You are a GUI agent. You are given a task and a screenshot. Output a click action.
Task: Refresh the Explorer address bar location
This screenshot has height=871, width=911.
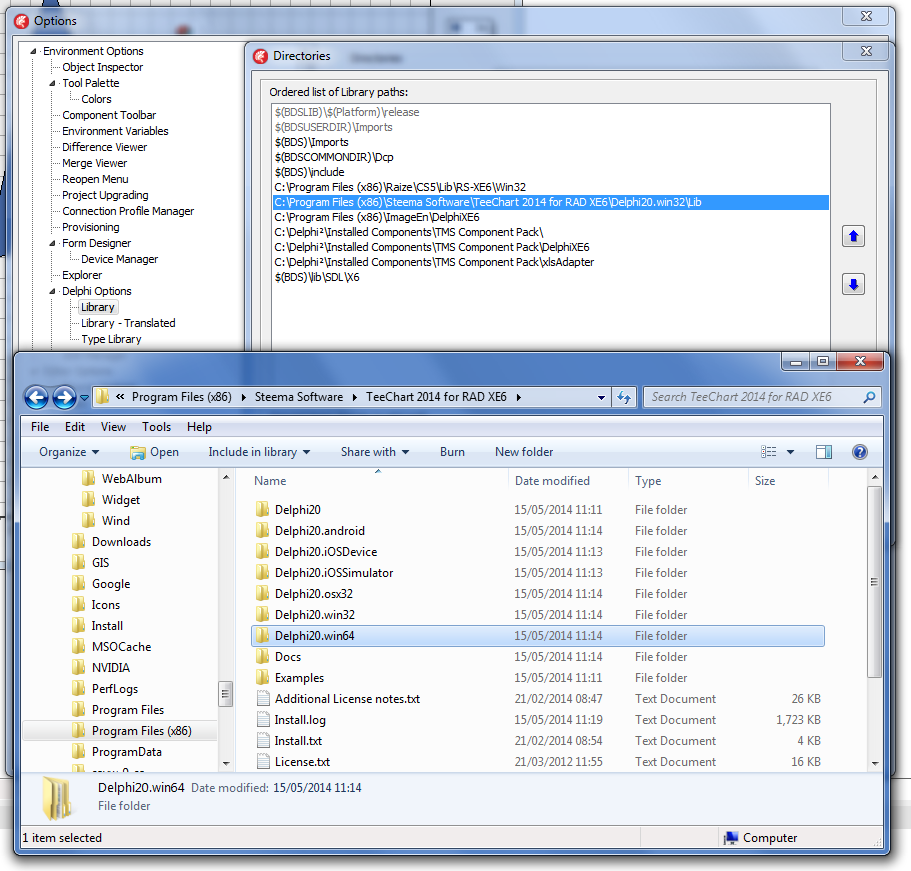[x=624, y=397]
